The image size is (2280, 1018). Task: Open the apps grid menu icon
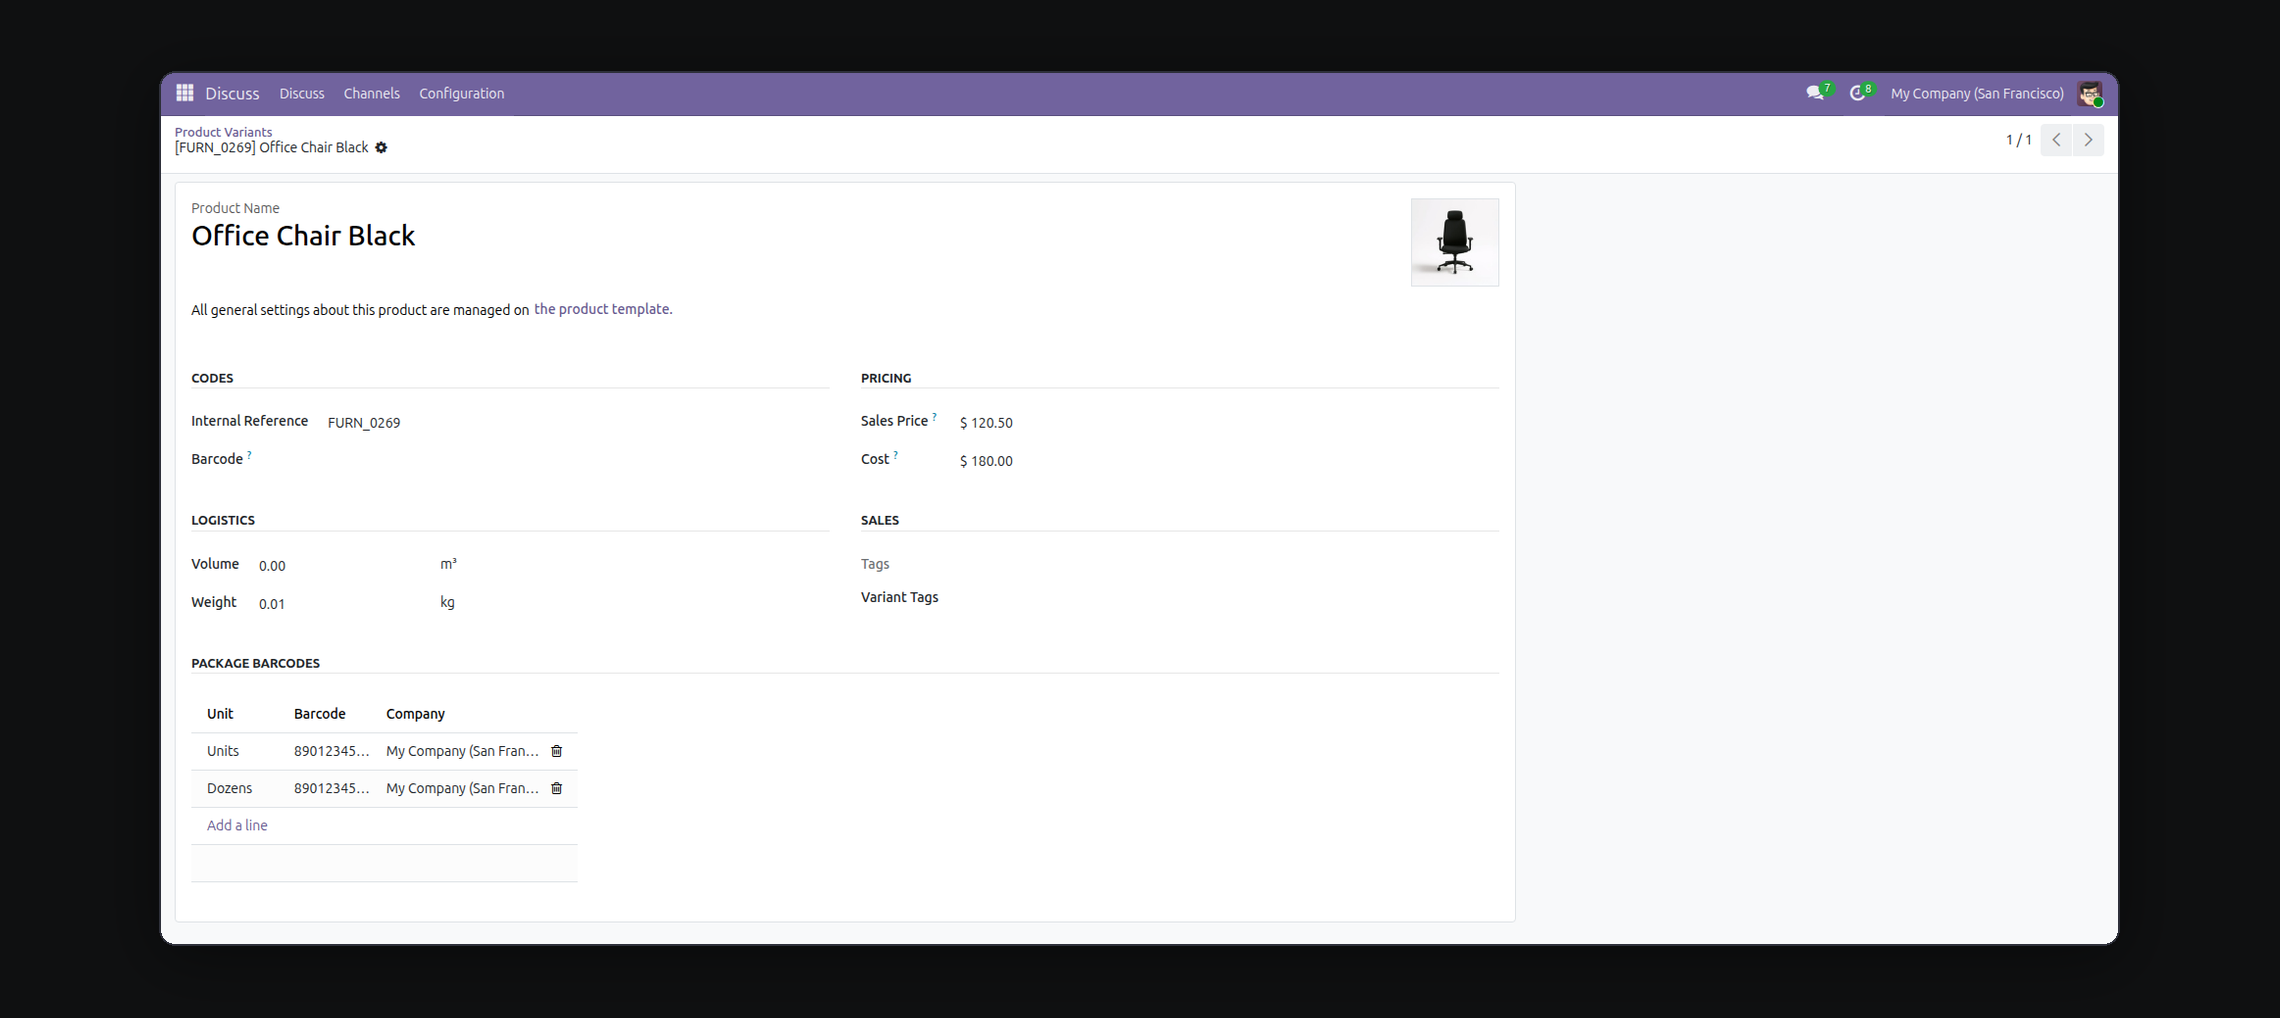point(184,93)
